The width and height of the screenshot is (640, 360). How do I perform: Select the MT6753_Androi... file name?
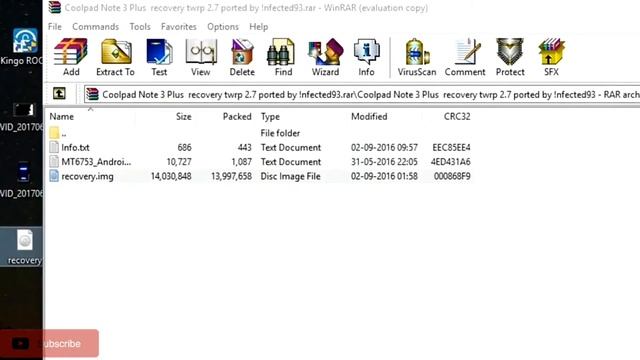pos(96,162)
